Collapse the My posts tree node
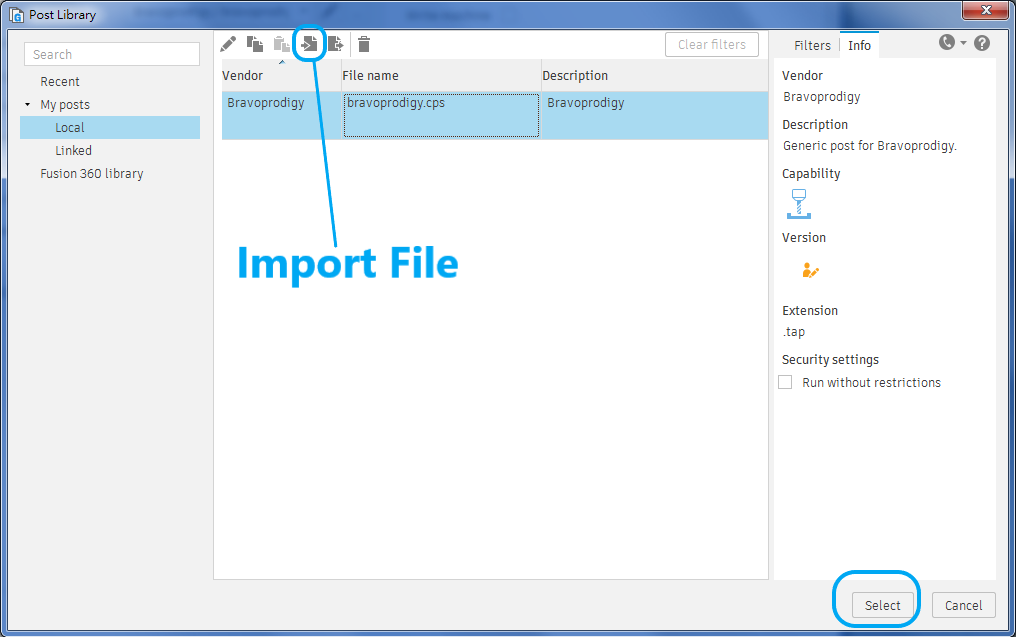The image size is (1016, 637). click(x=28, y=105)
